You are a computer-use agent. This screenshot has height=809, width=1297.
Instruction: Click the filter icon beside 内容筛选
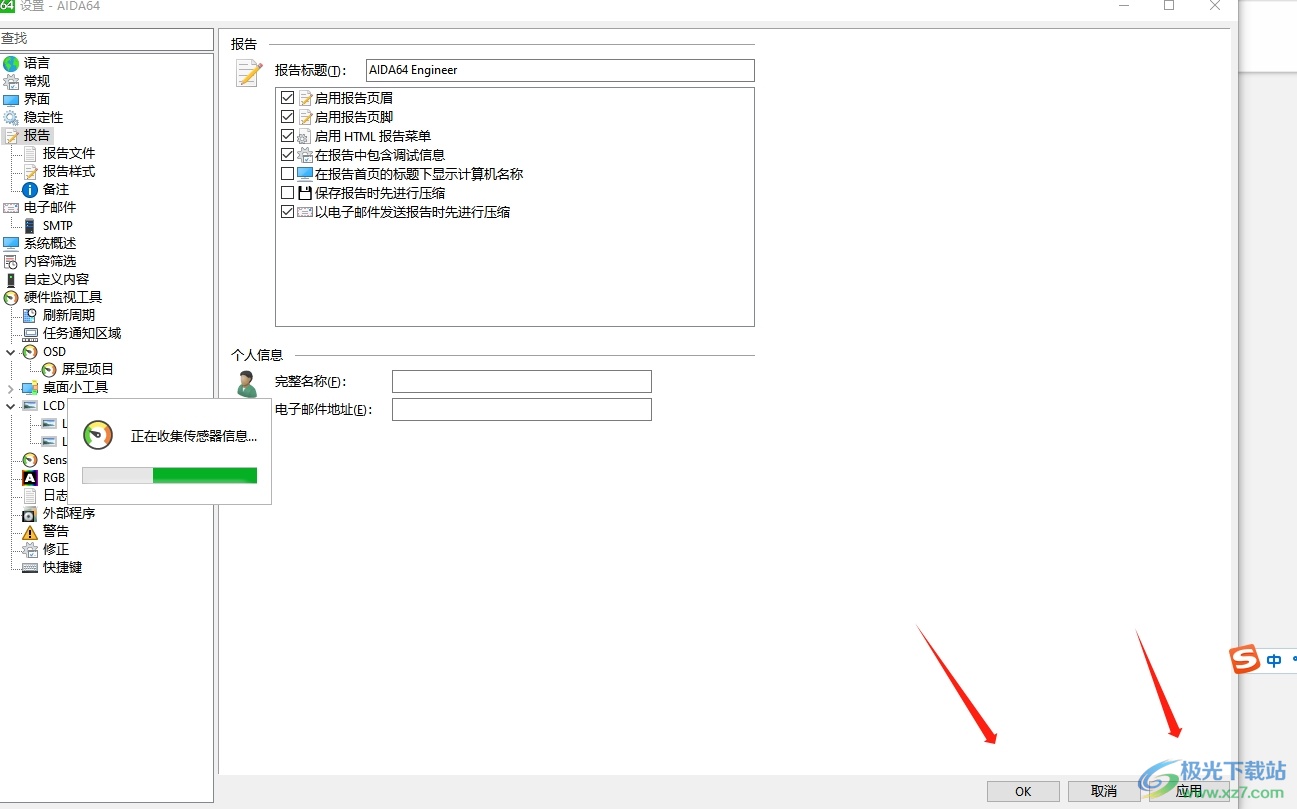11,261
